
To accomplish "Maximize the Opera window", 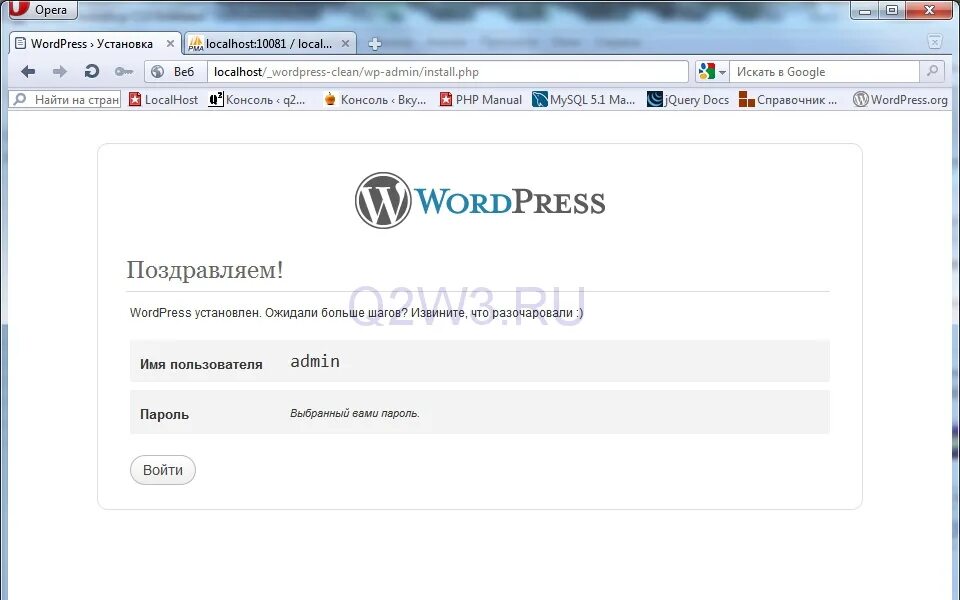I will pyautogui.click(x=892, y=10).
